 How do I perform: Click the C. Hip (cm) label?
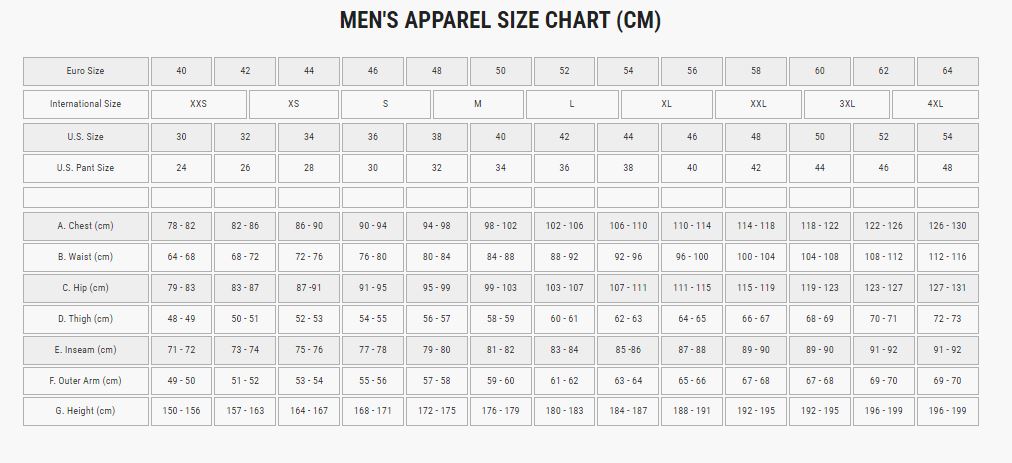pyautogui.click(x=85, y=288)
